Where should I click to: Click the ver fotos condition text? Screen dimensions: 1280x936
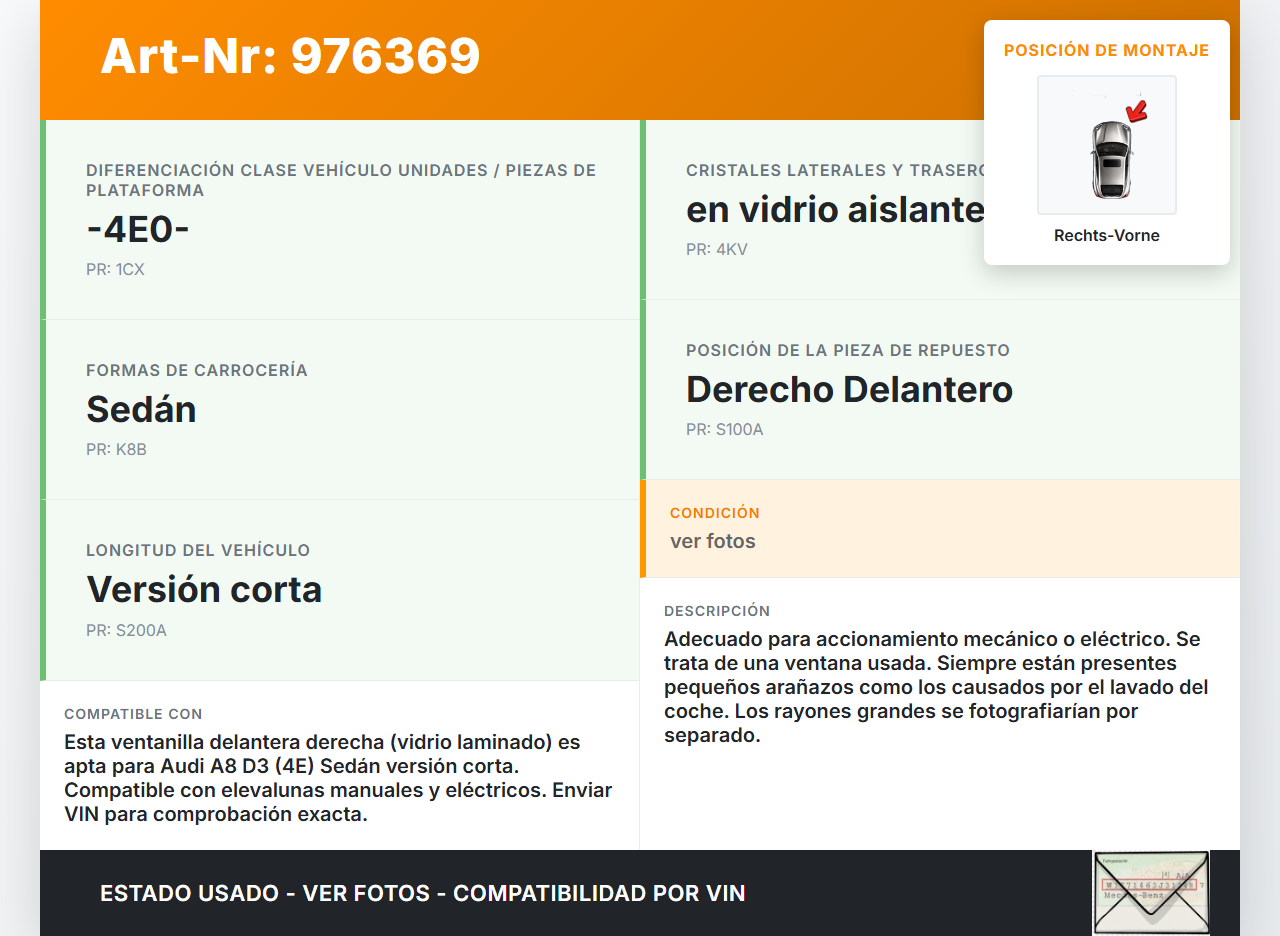[712, 541]
